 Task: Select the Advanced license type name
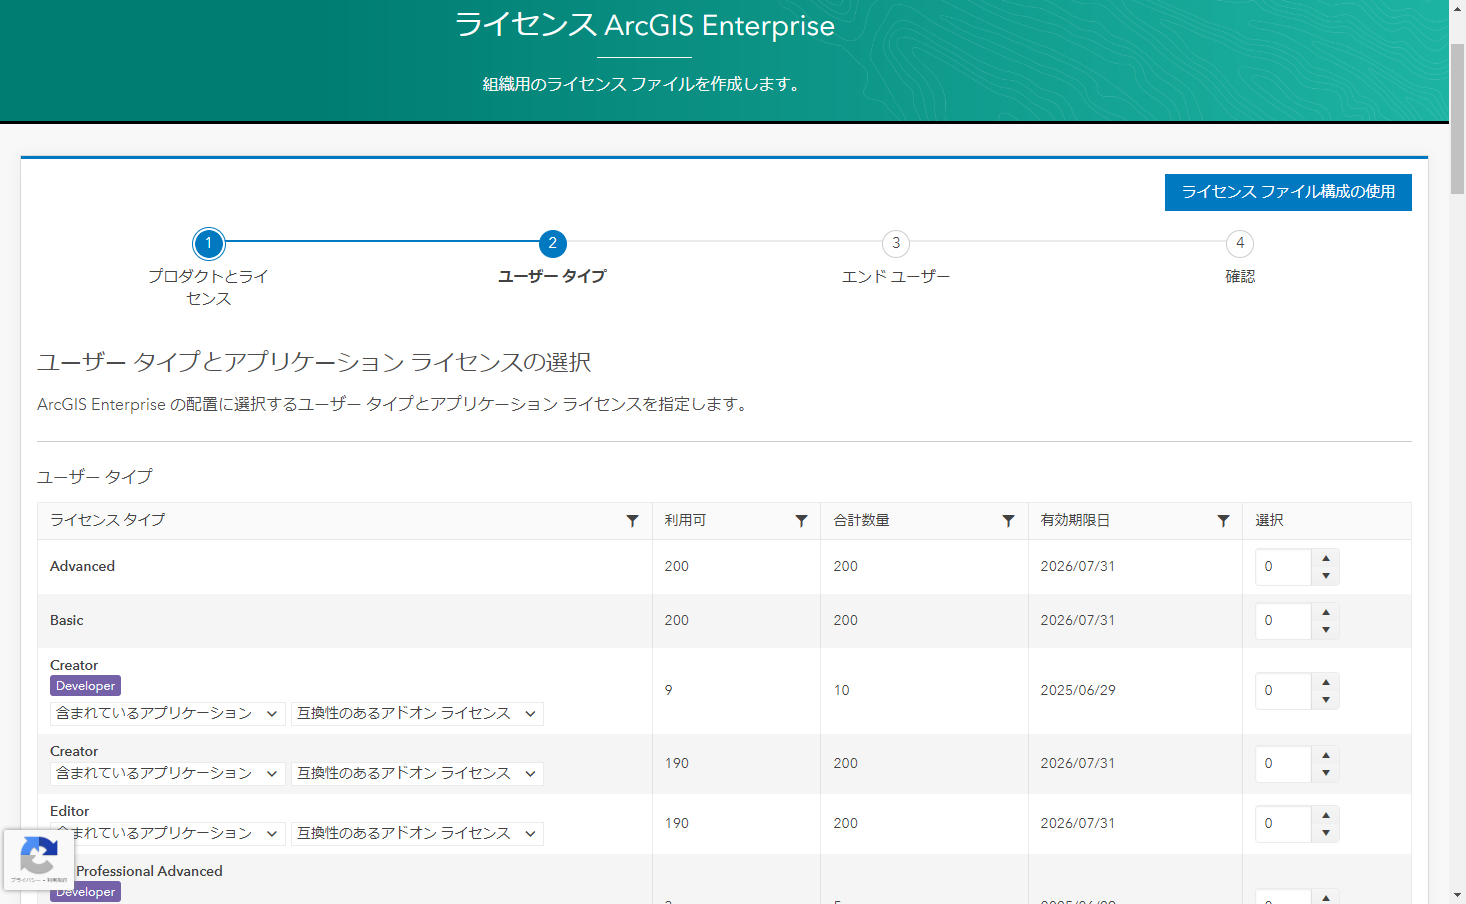click(82, 566)
